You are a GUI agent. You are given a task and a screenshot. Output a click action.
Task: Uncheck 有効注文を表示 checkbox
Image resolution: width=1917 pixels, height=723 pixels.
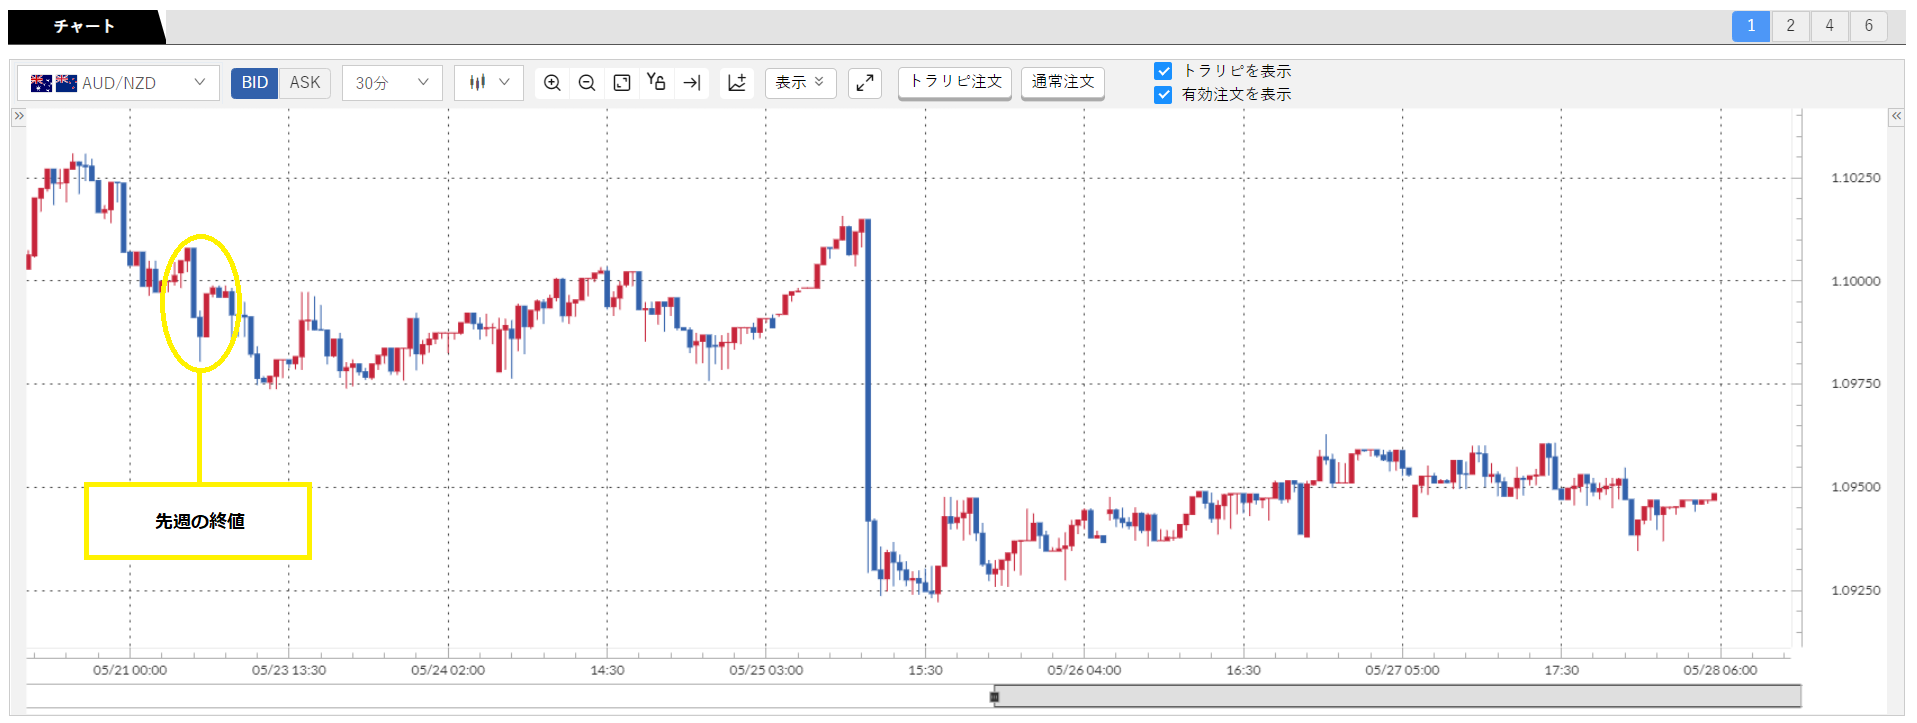coord(1163,95)
